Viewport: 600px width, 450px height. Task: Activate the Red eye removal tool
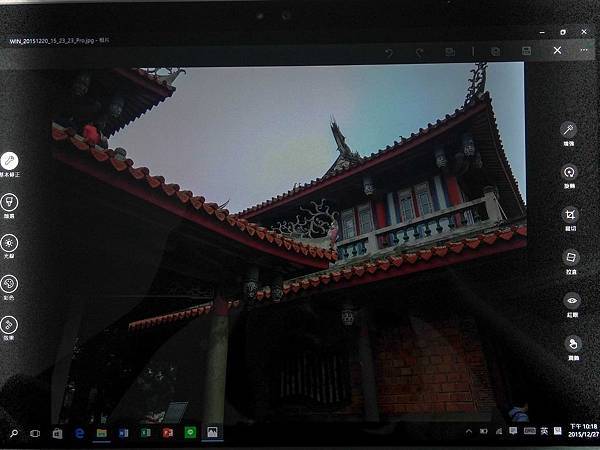point(572,305)
